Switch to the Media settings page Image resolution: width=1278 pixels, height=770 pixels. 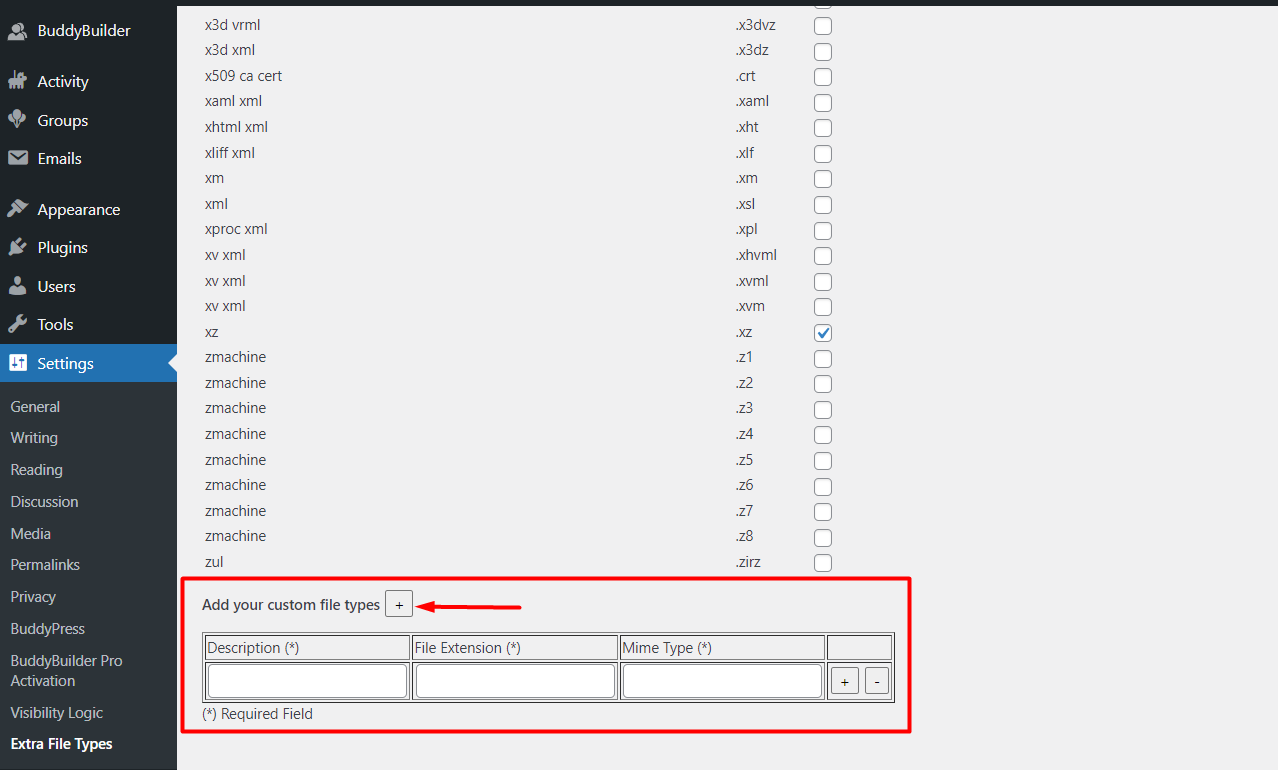click(30, 533)
